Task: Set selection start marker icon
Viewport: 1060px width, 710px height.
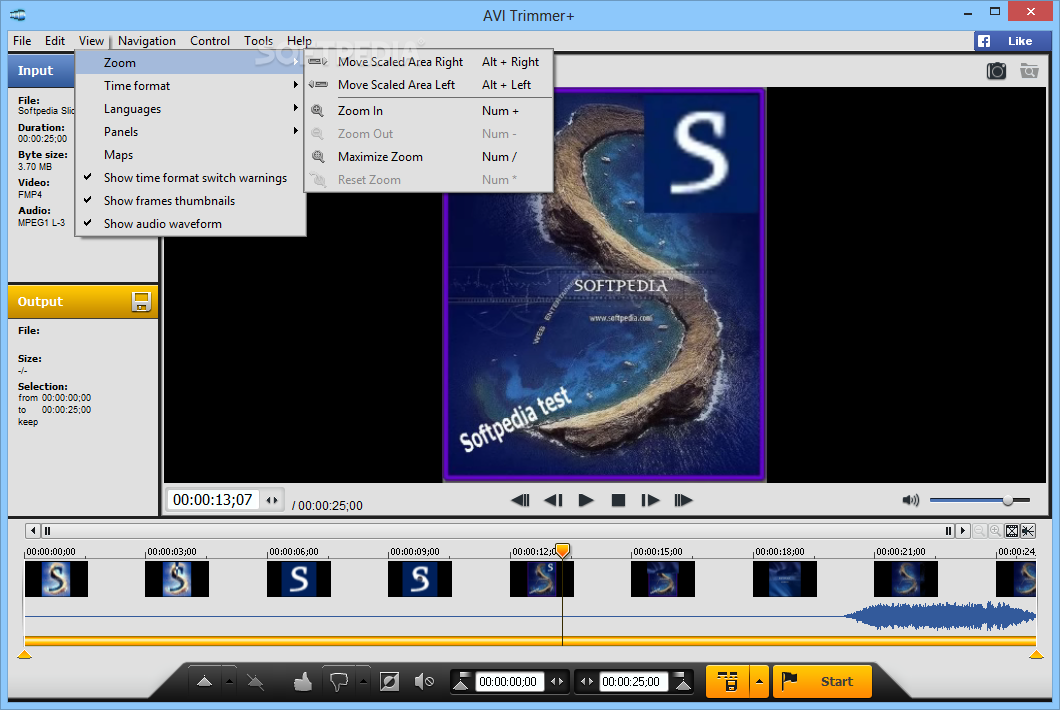Action: 461,682
